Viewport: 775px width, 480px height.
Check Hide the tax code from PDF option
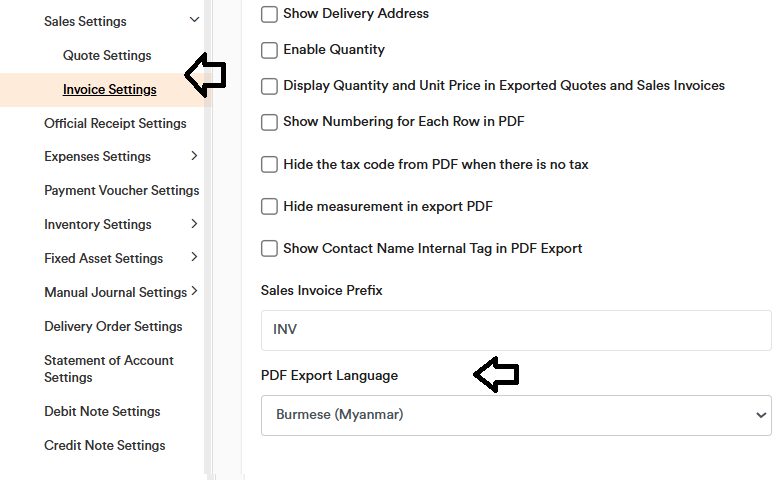tap(269, 165)
